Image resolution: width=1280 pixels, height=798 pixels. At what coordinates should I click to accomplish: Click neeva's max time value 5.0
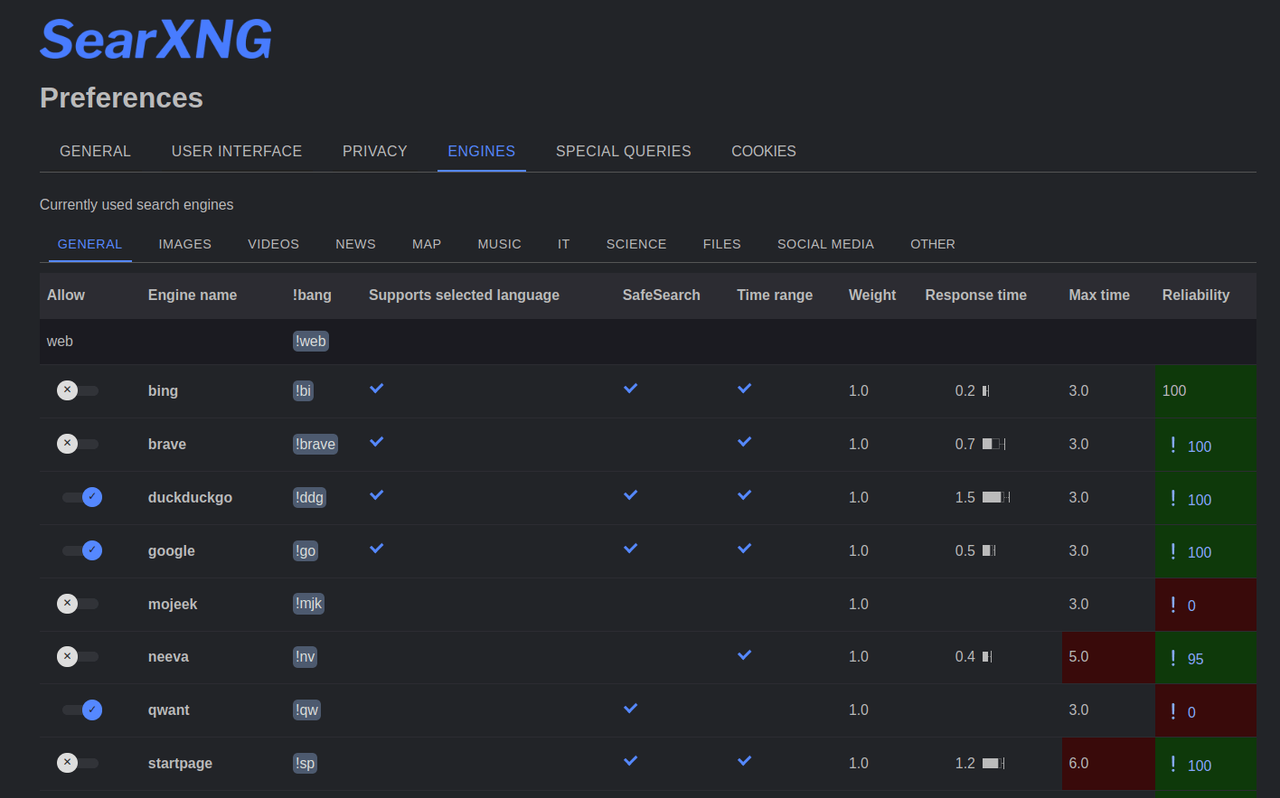[1078, 657]
